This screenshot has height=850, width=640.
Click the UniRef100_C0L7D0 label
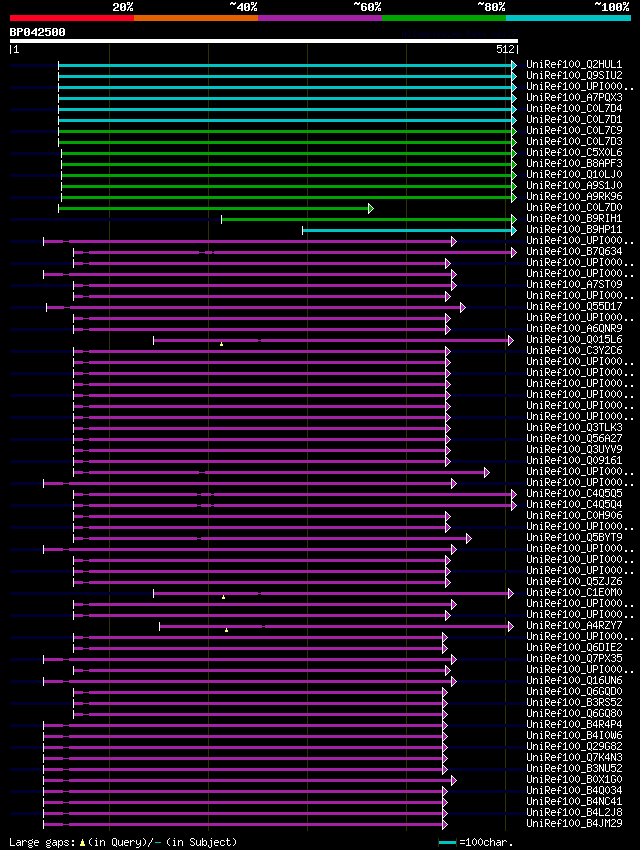(574, 207)
